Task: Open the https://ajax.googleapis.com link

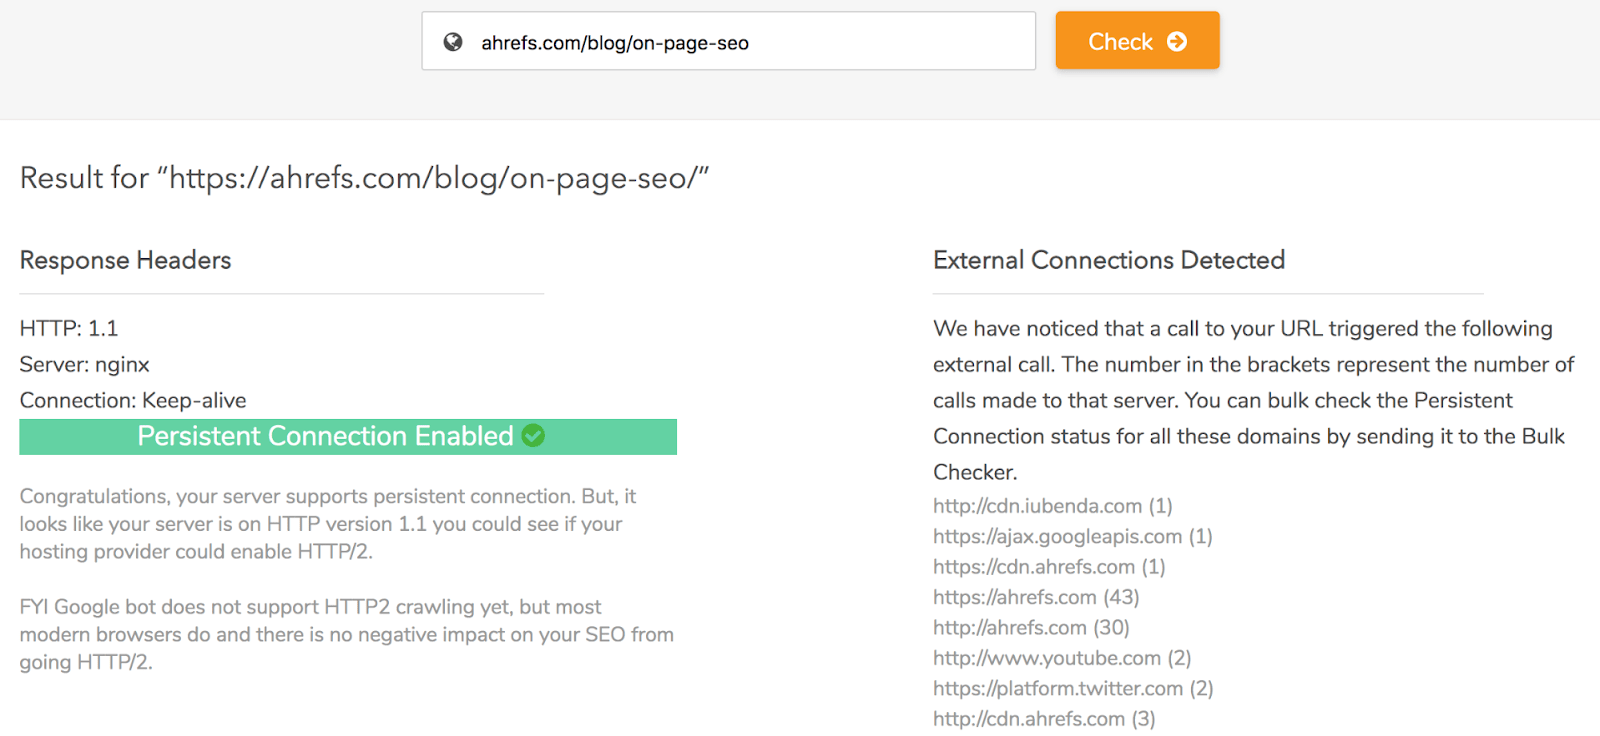Action: coord(1056,536)
